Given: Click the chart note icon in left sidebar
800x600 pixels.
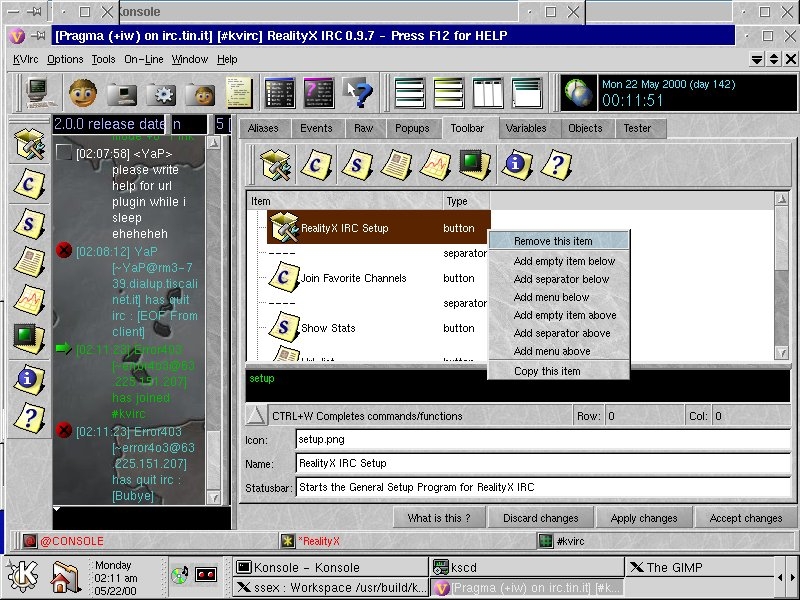Looking at the screenshot, I should (29, 300).
